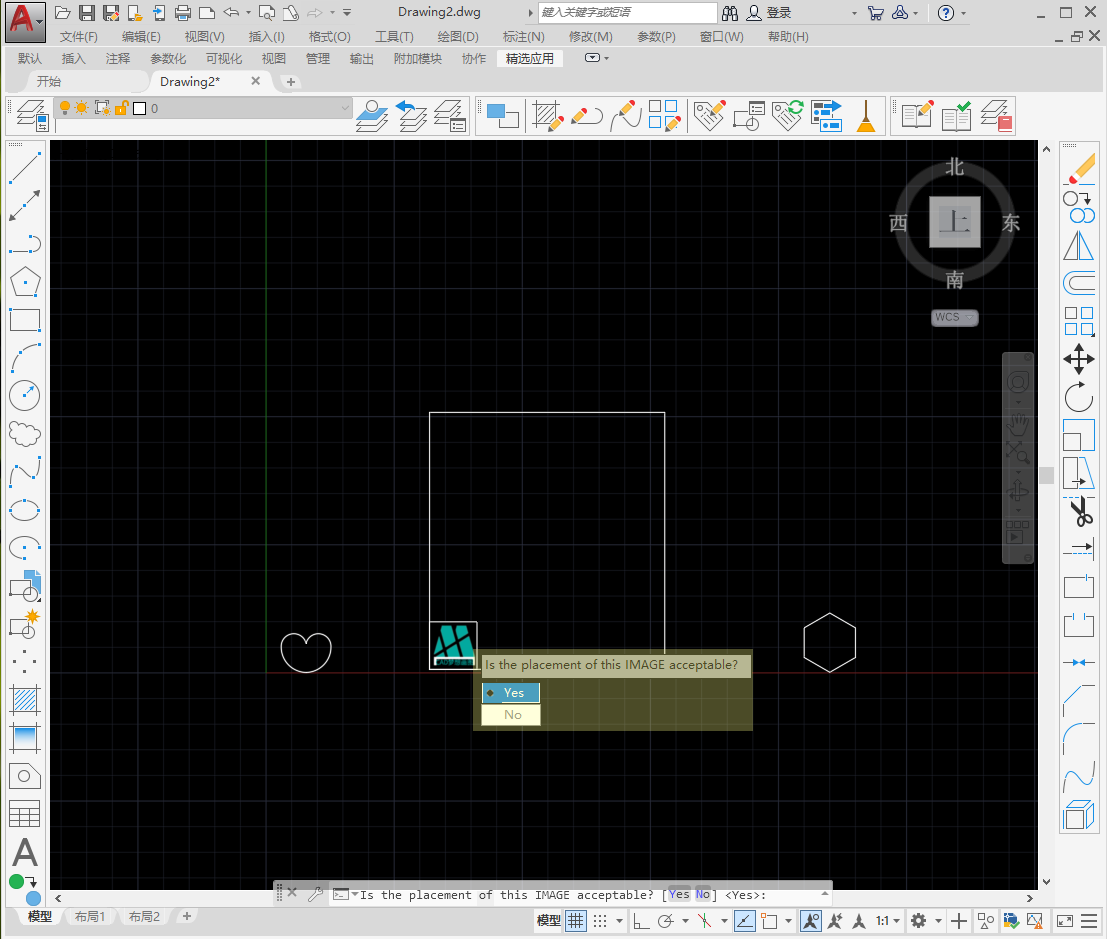The width and height of the screenshot is (1107, 939).
Task: Toggle snap mode dotted grid button
Action: [x=602, y=921]
